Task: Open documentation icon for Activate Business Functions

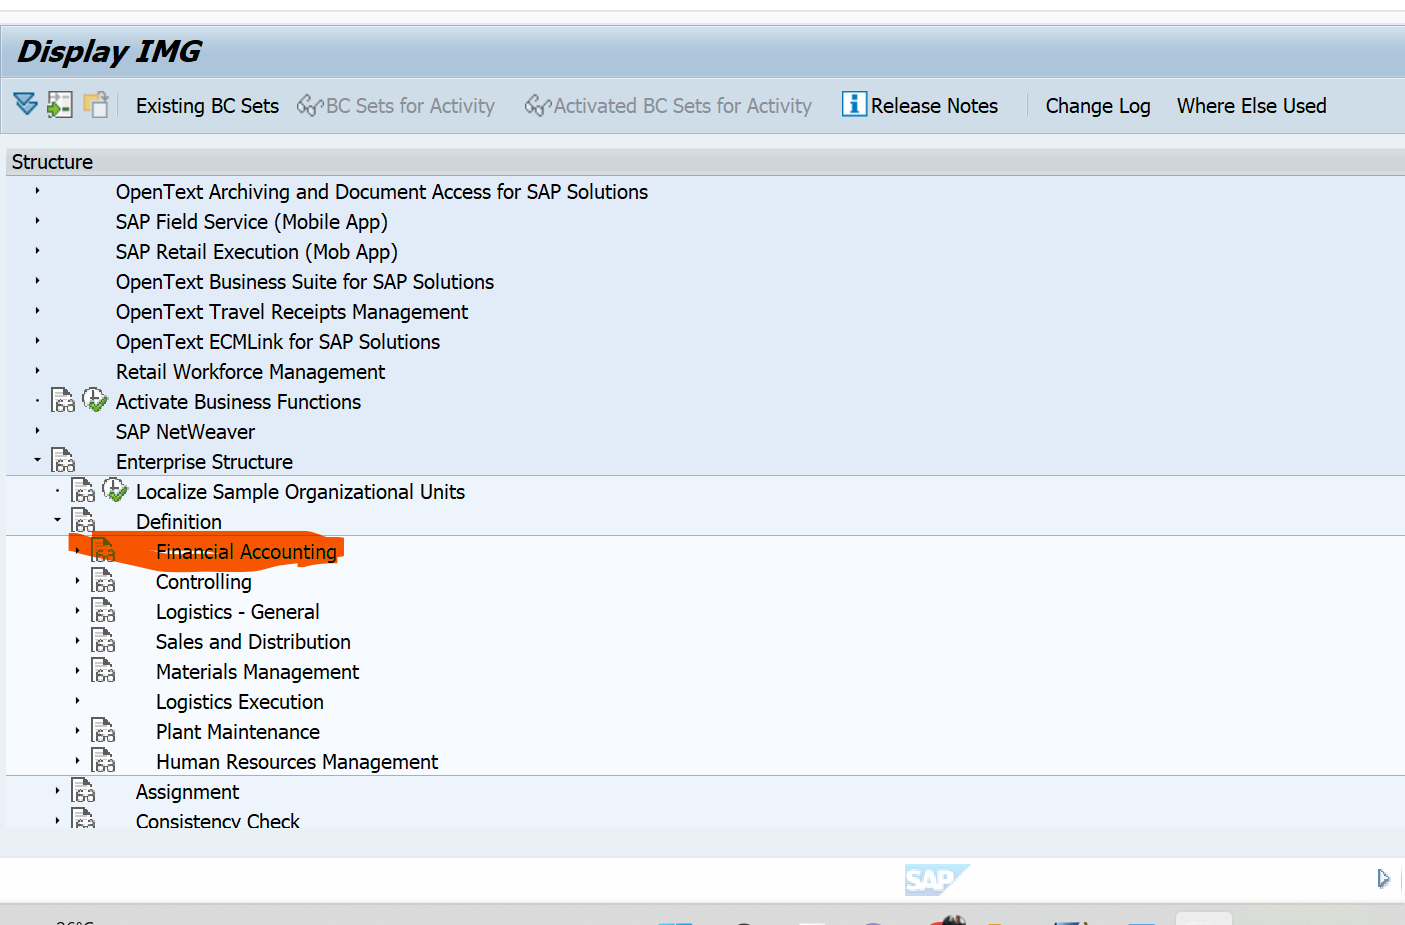Action: [x=63, y=401]
